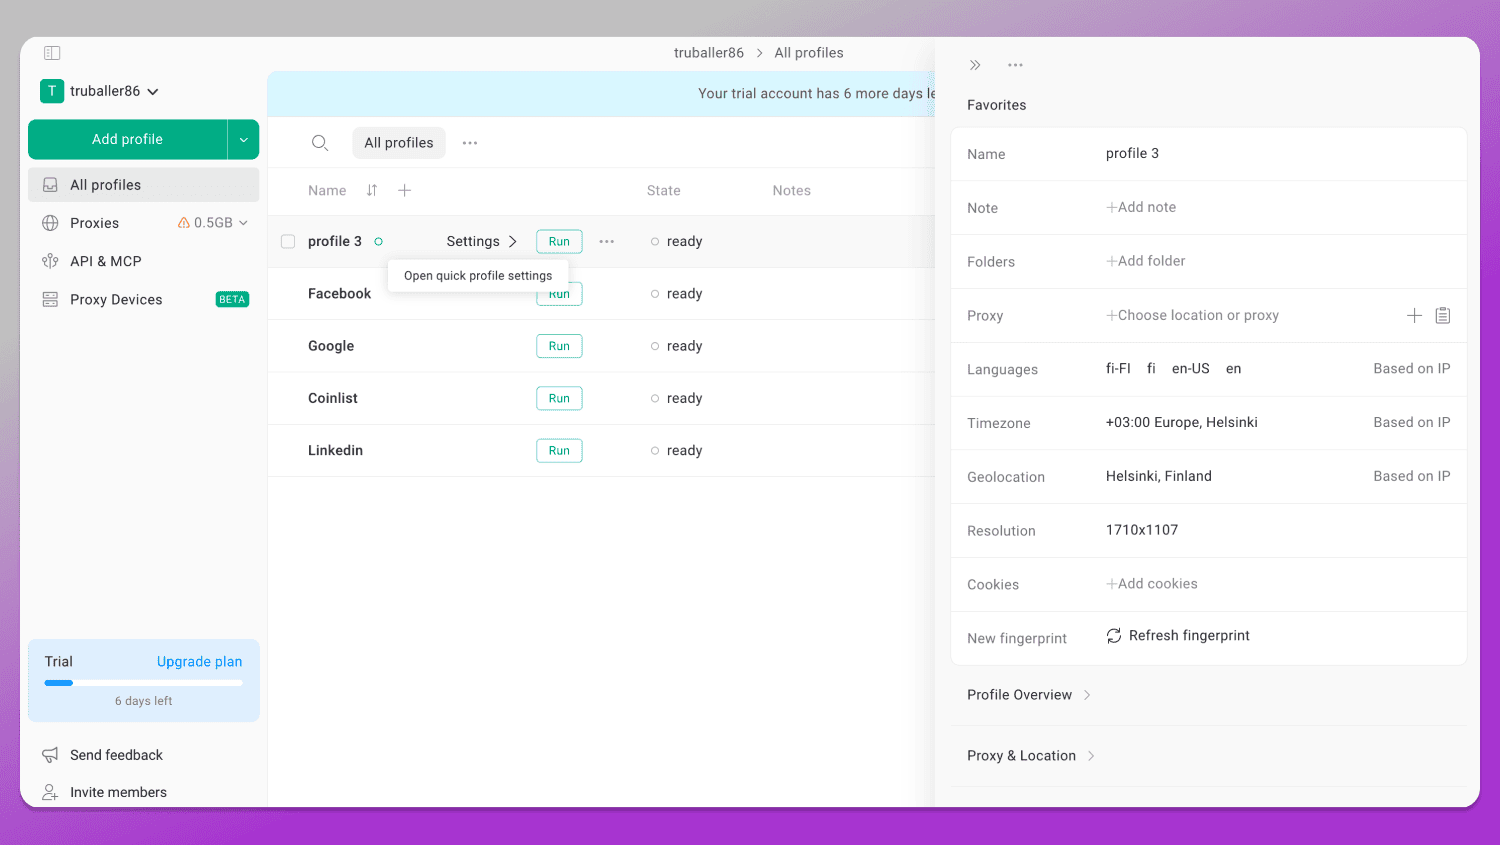Add column with plus icon beside Name
Screen dimensions: 1500x845
click(405, 190)
